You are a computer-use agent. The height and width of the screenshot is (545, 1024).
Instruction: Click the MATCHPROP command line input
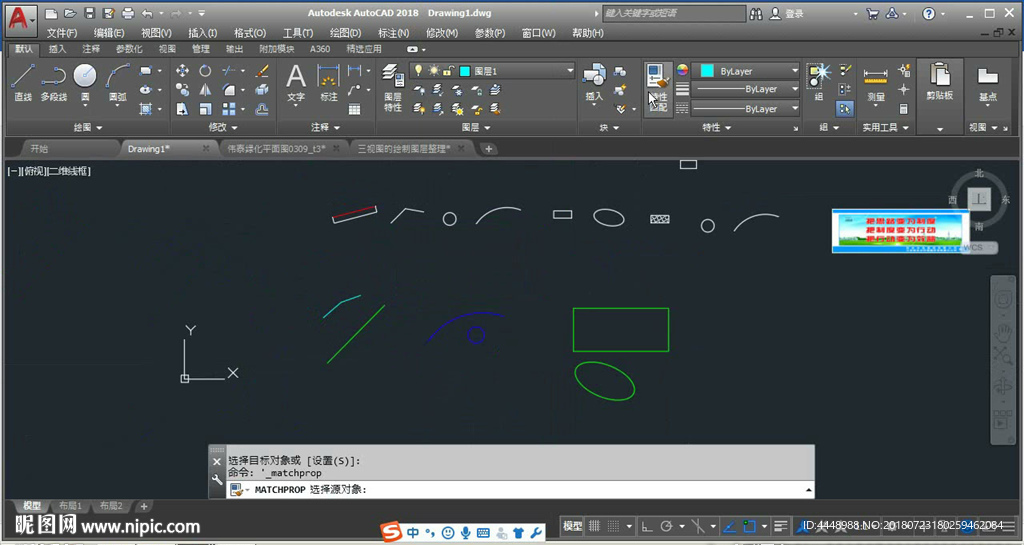(x=520, y=490)
